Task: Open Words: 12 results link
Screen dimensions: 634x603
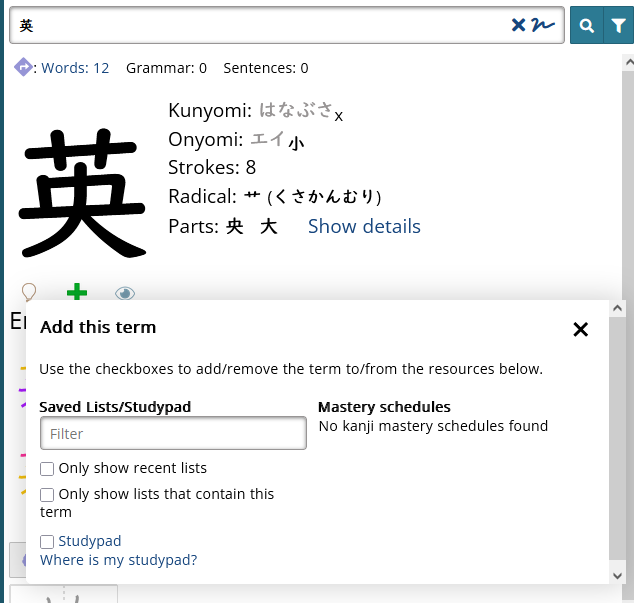Action: coord(75,68)
